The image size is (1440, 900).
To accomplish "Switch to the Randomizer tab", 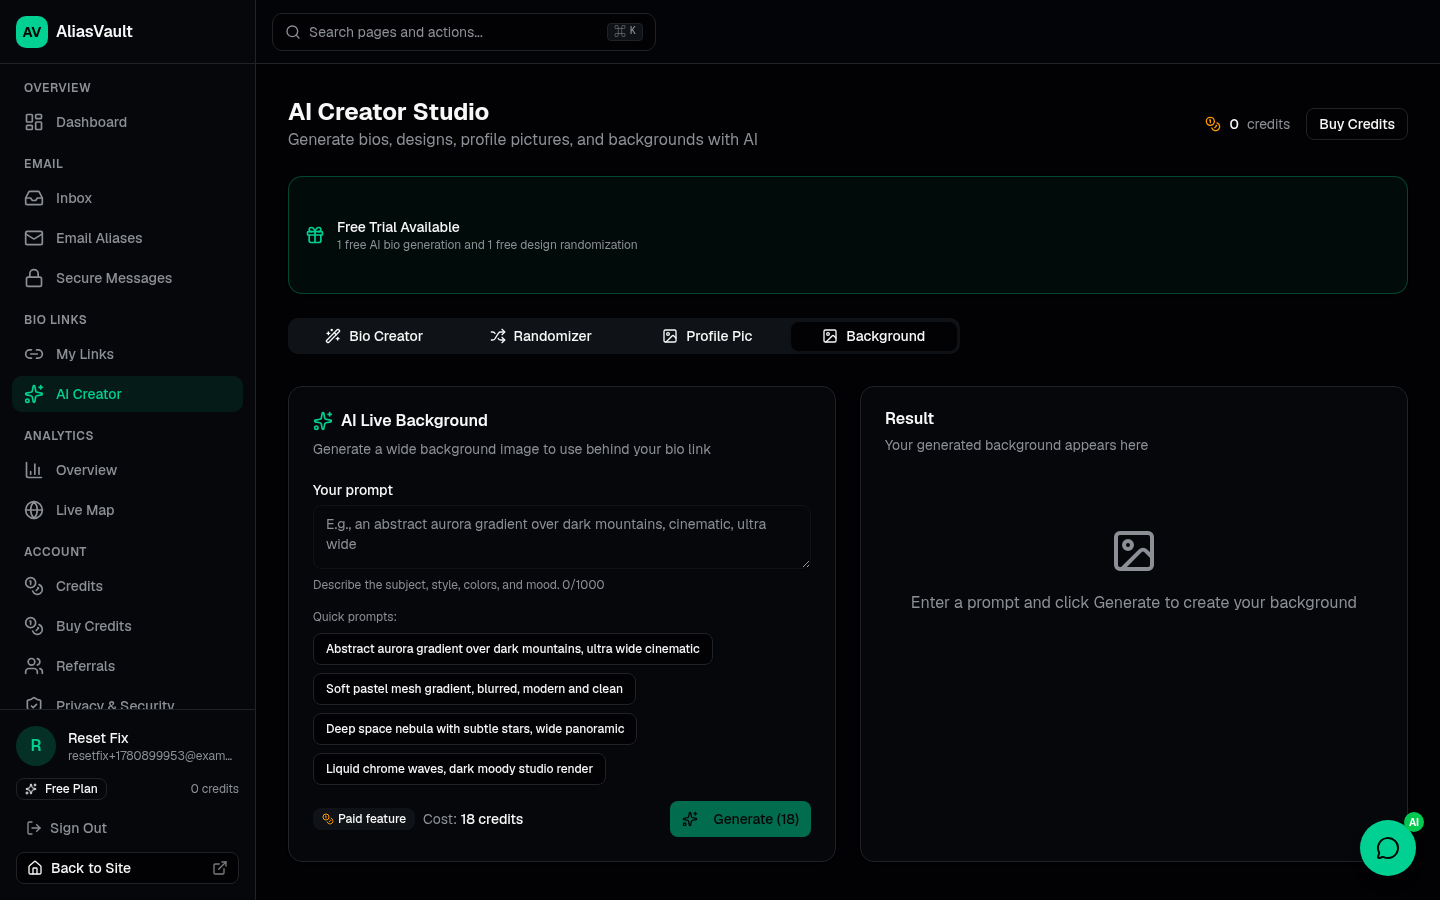I will (540, 336).
